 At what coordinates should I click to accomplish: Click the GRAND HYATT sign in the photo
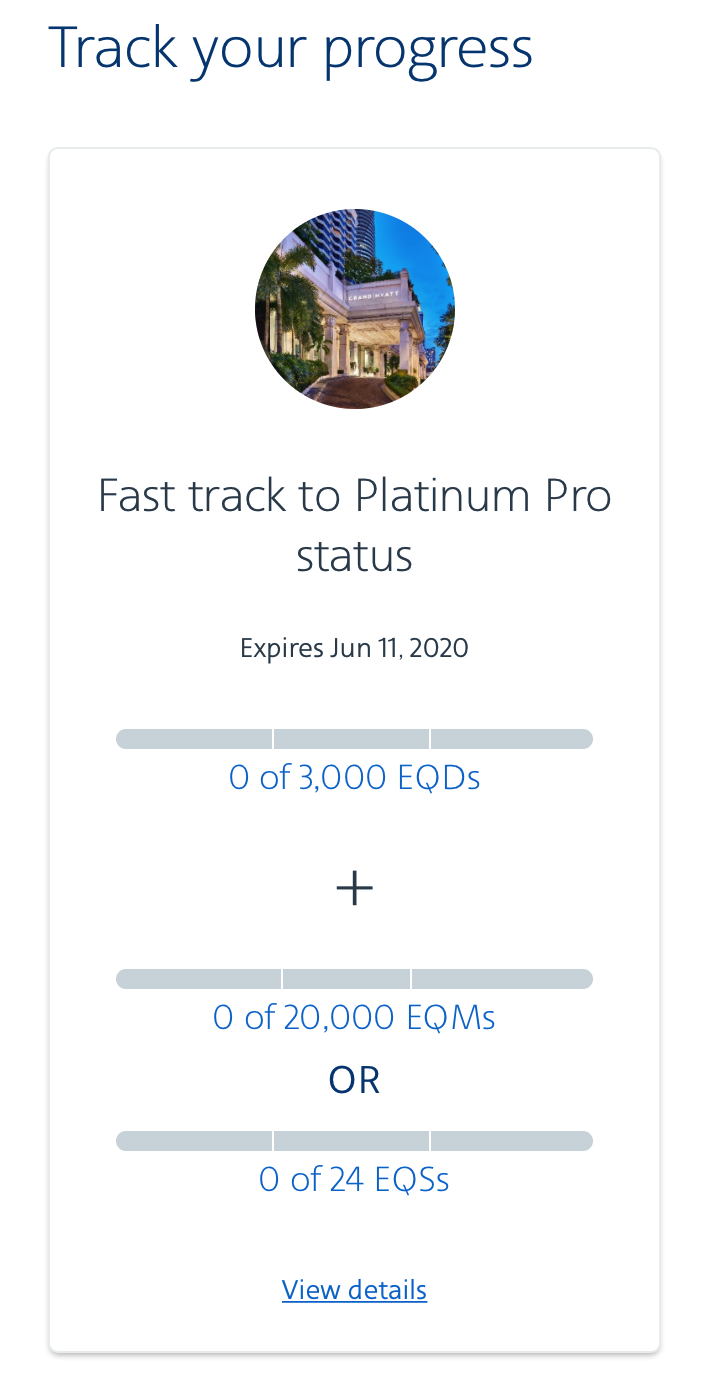pyautogui.click(x=371, y=296)
